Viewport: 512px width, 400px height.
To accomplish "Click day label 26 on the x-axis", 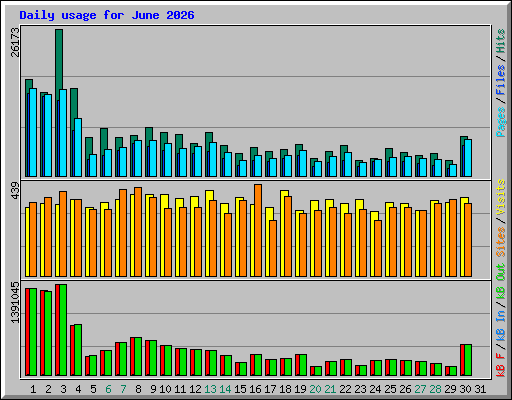I will coord(405,389).
